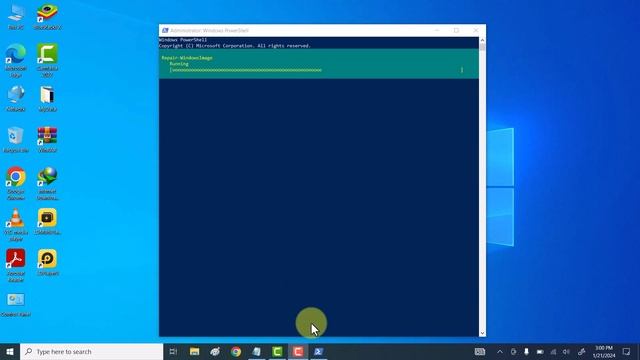This screenshot has width=640, height=360.
Task: Switch to green Camtasia taskbar icon
Action: click(x=277, y=351)
